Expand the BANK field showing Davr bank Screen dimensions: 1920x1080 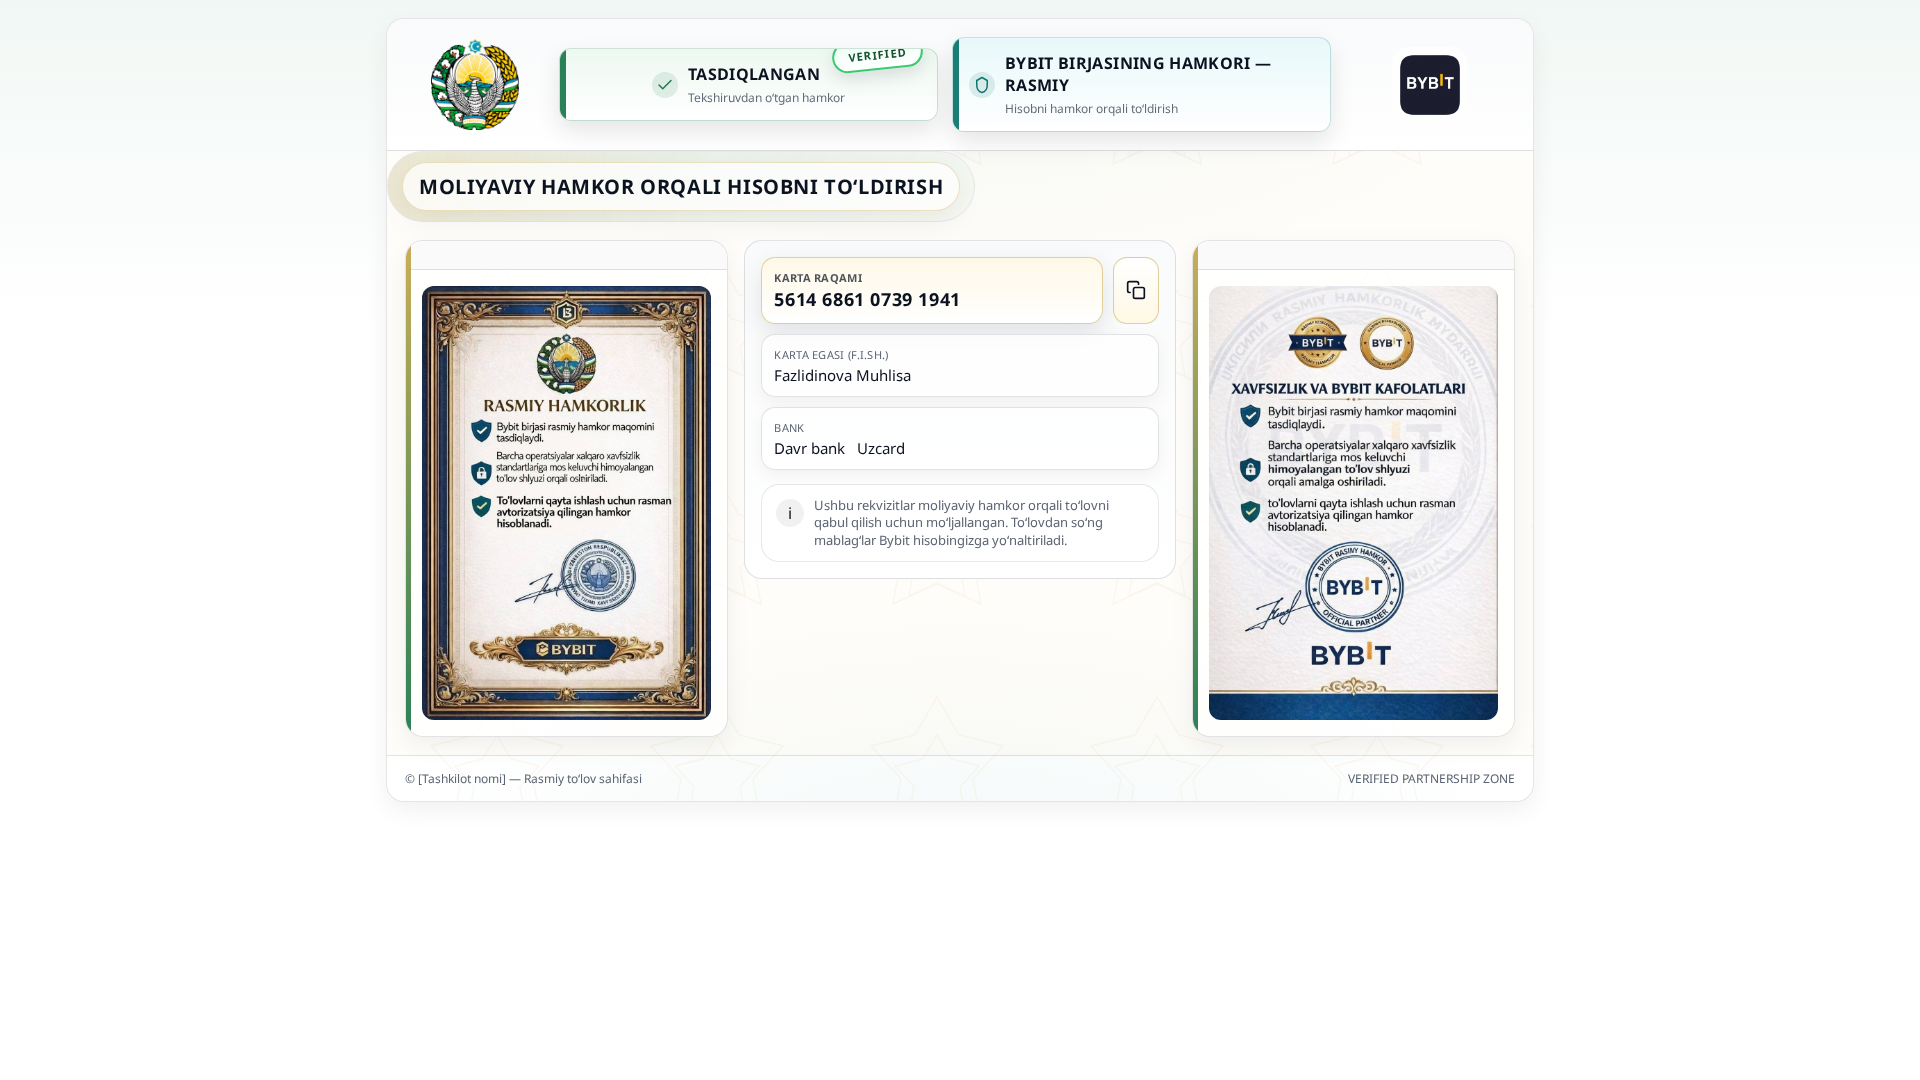pyautogui.click(x=959, y=438)
